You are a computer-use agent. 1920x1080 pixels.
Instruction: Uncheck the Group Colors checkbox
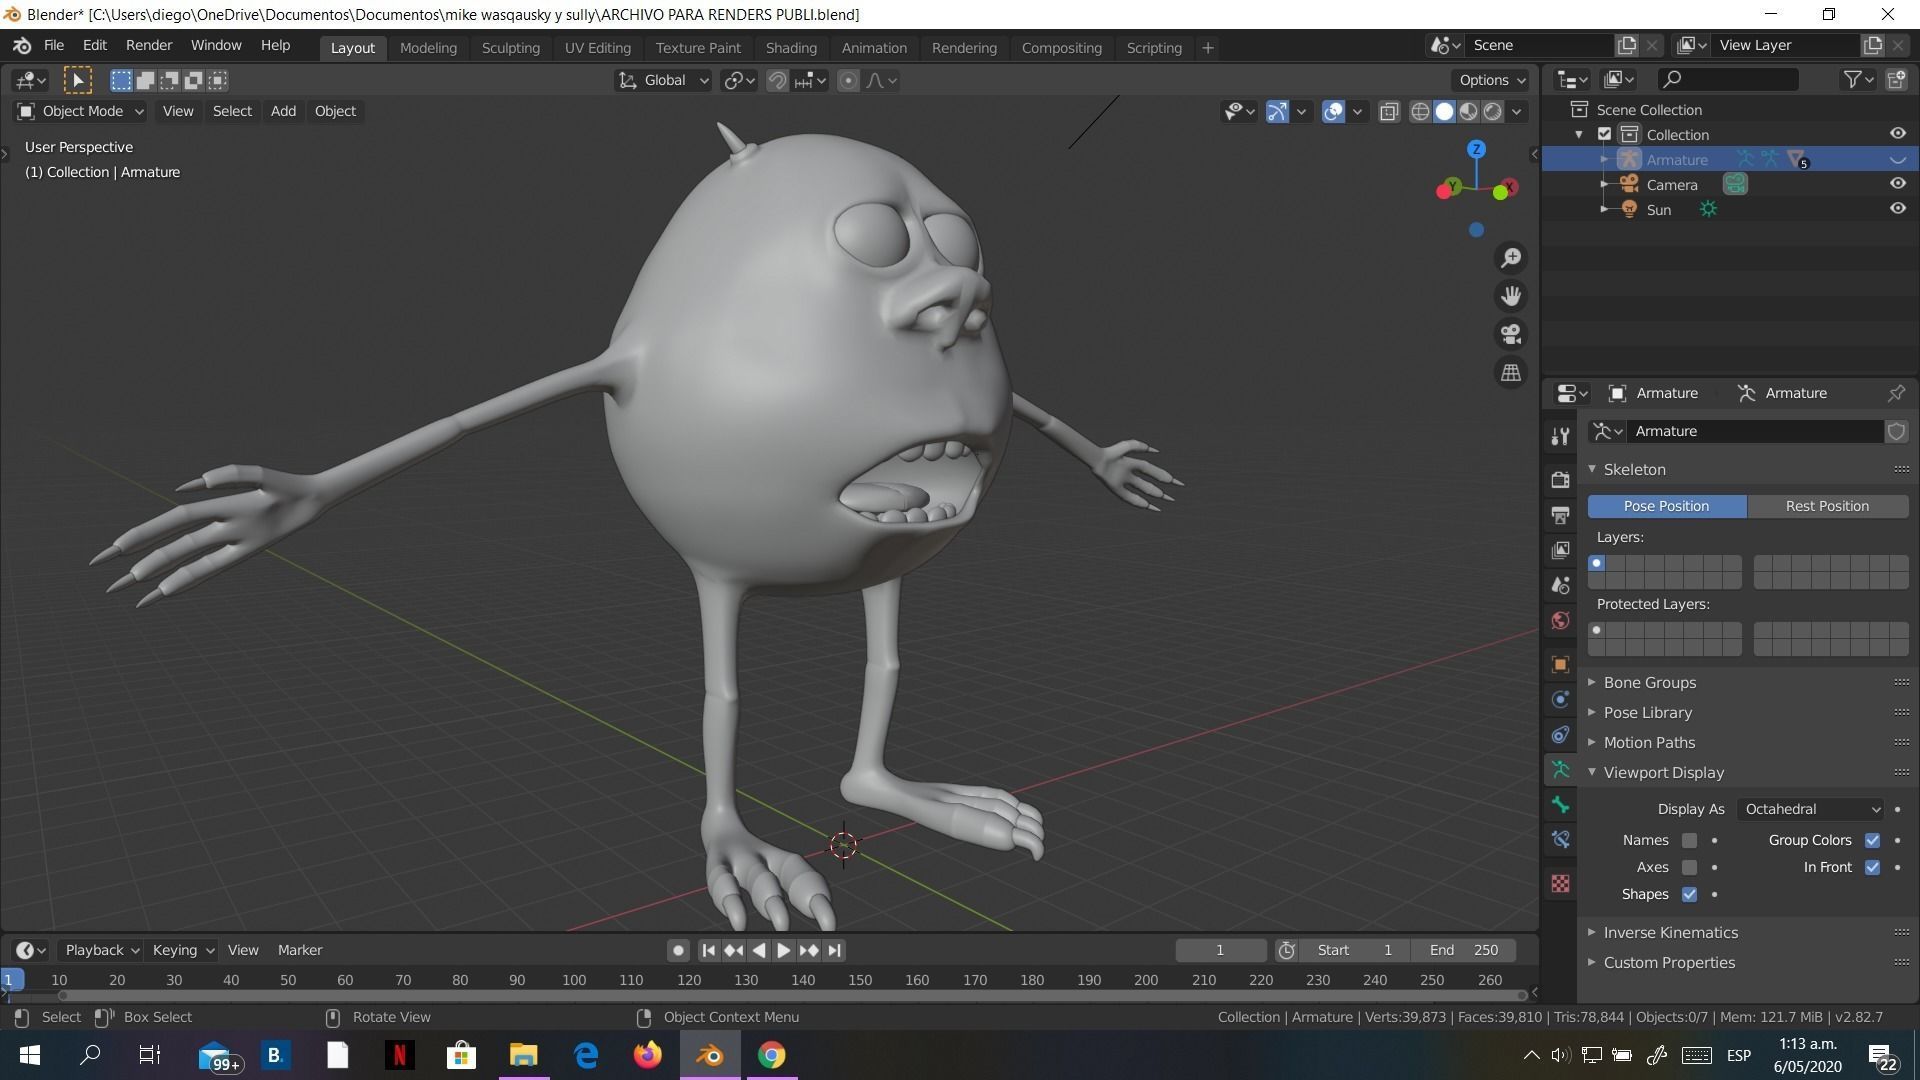[x=1872, y=840]
